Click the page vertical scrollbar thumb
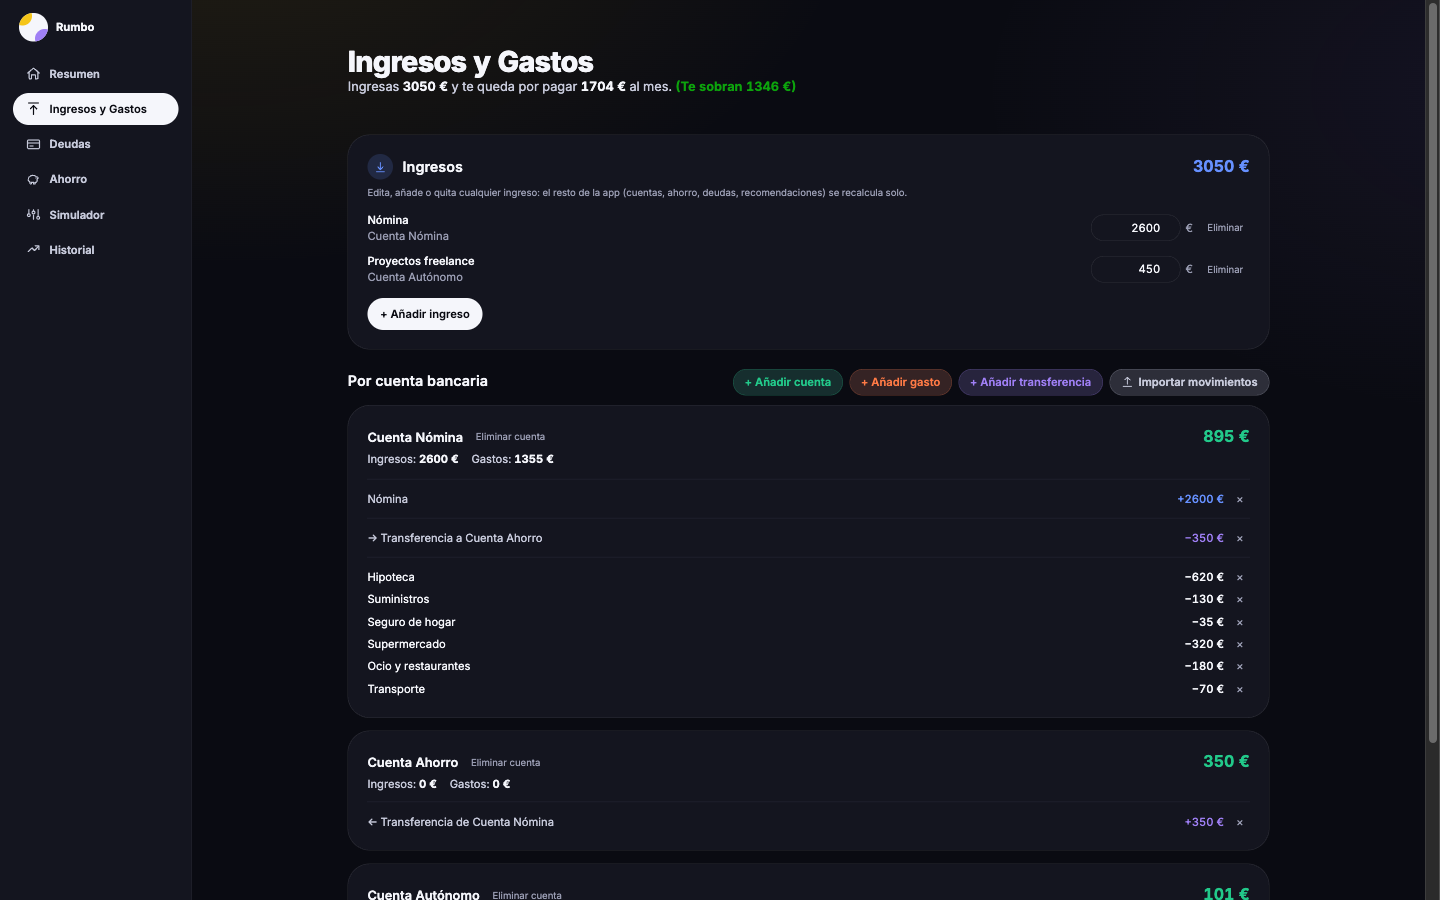The width and height of the screenshot is (1440, 900). click(x=1432, y=375)
